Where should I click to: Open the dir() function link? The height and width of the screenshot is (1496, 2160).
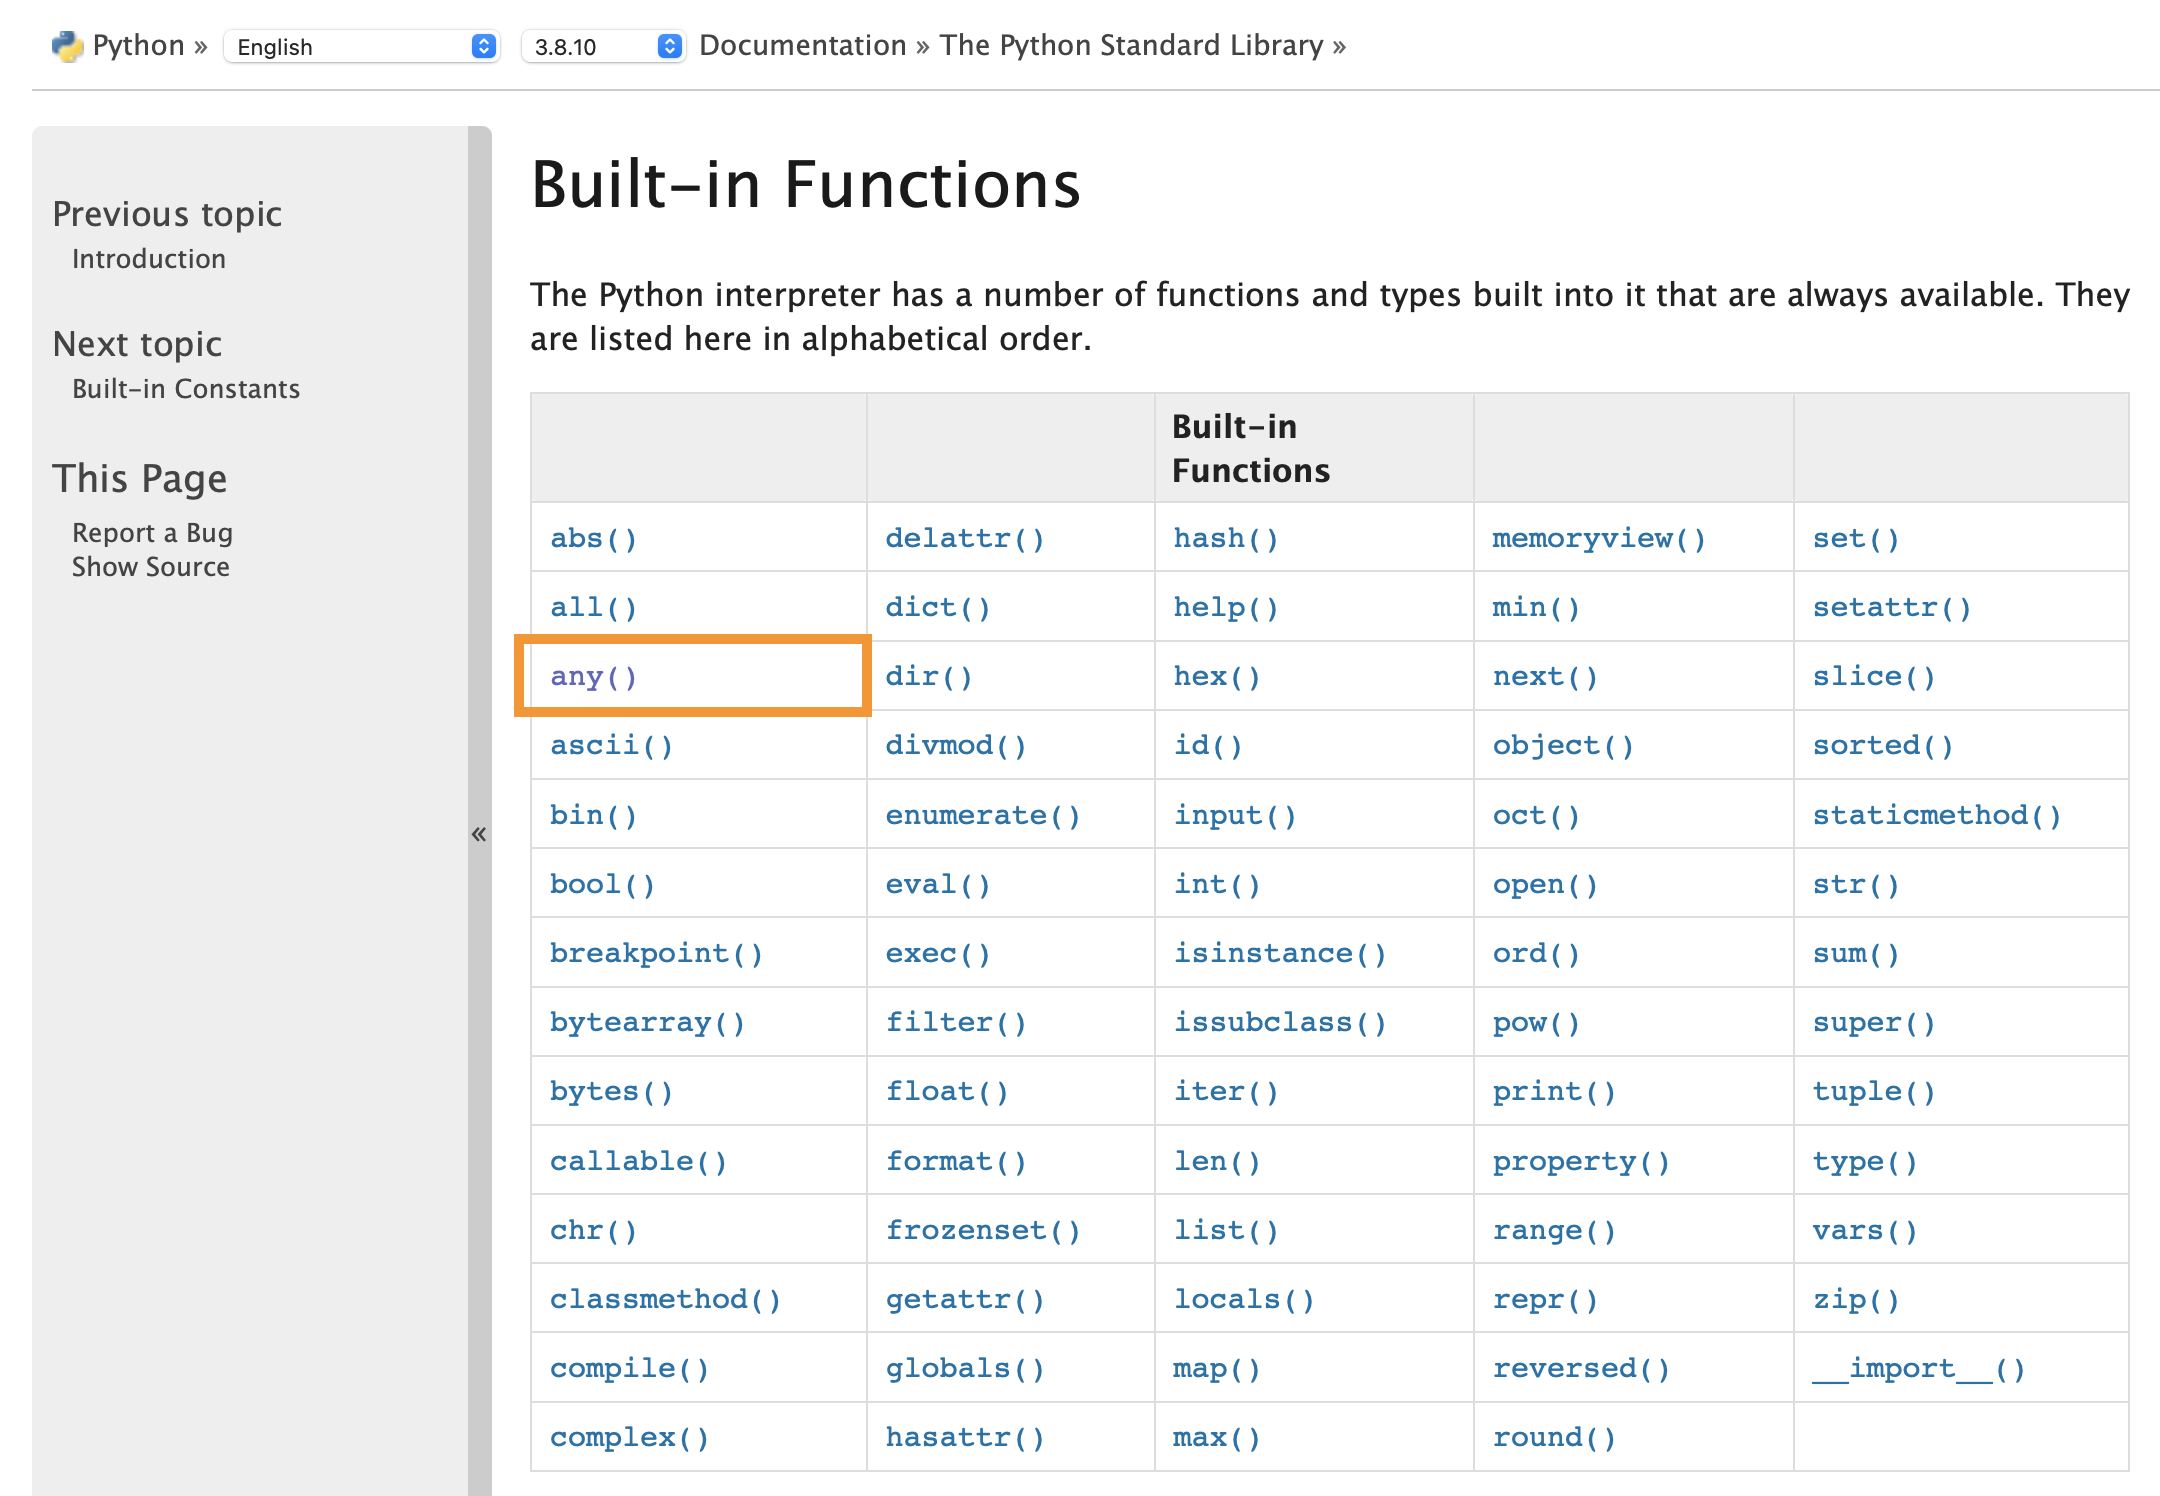[x=929, y=676]
